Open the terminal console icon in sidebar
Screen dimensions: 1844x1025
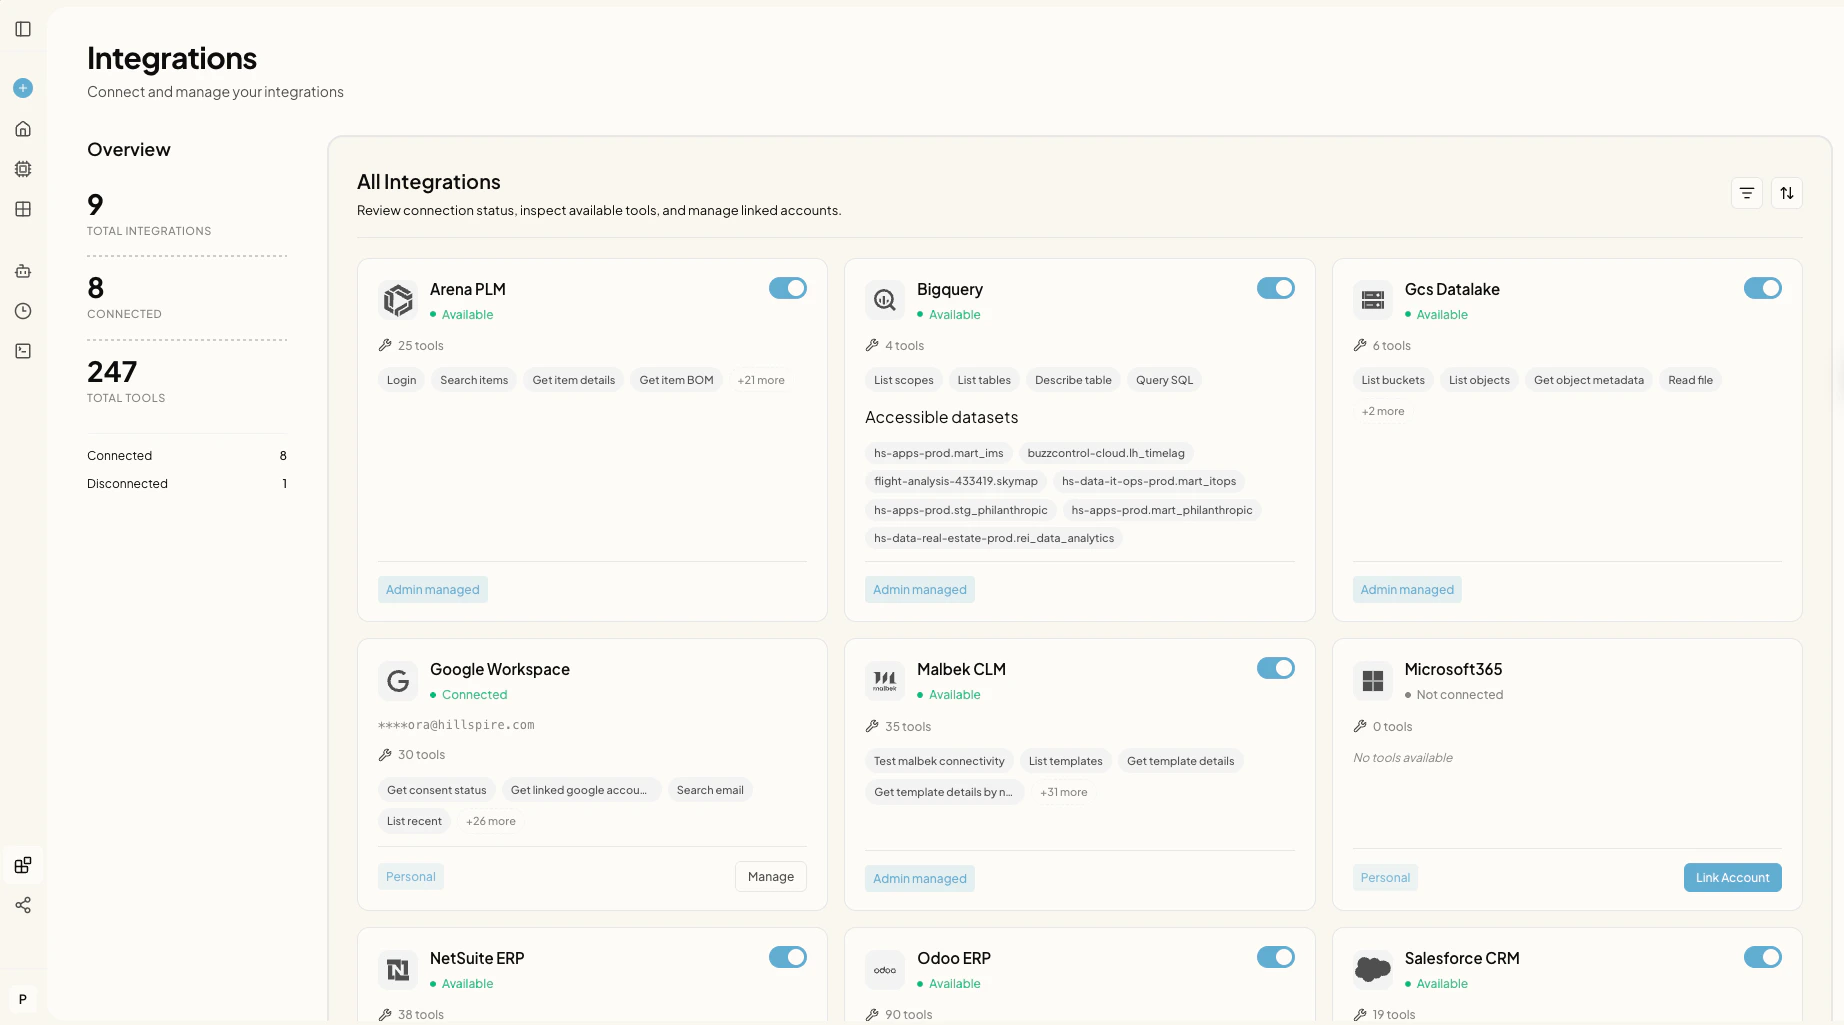click(x=23, y=351)
